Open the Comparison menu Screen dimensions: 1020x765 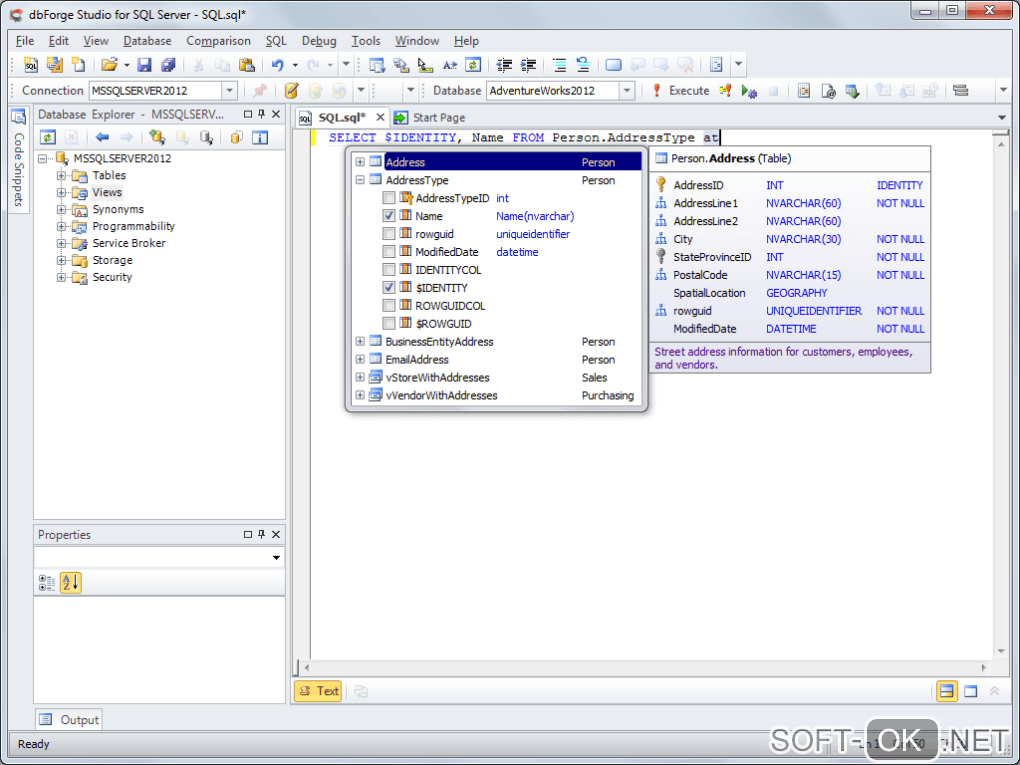tap(218, 41)
